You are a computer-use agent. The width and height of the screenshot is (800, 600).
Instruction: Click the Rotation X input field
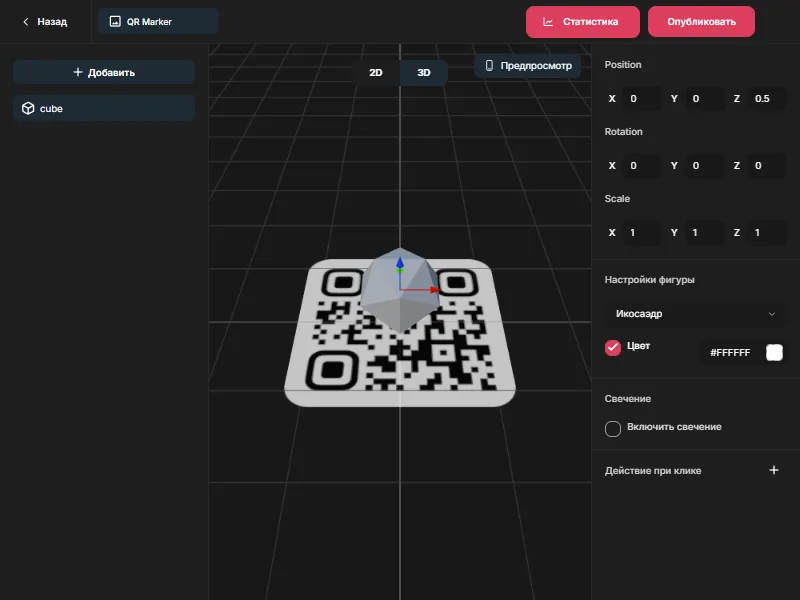tap(641, 165)
